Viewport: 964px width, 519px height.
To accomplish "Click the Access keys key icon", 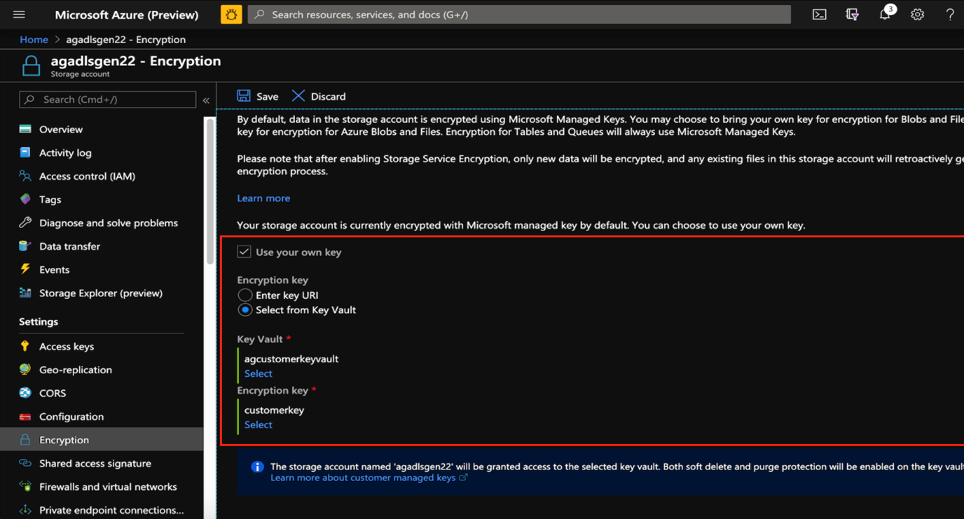I will click(25, 346).
